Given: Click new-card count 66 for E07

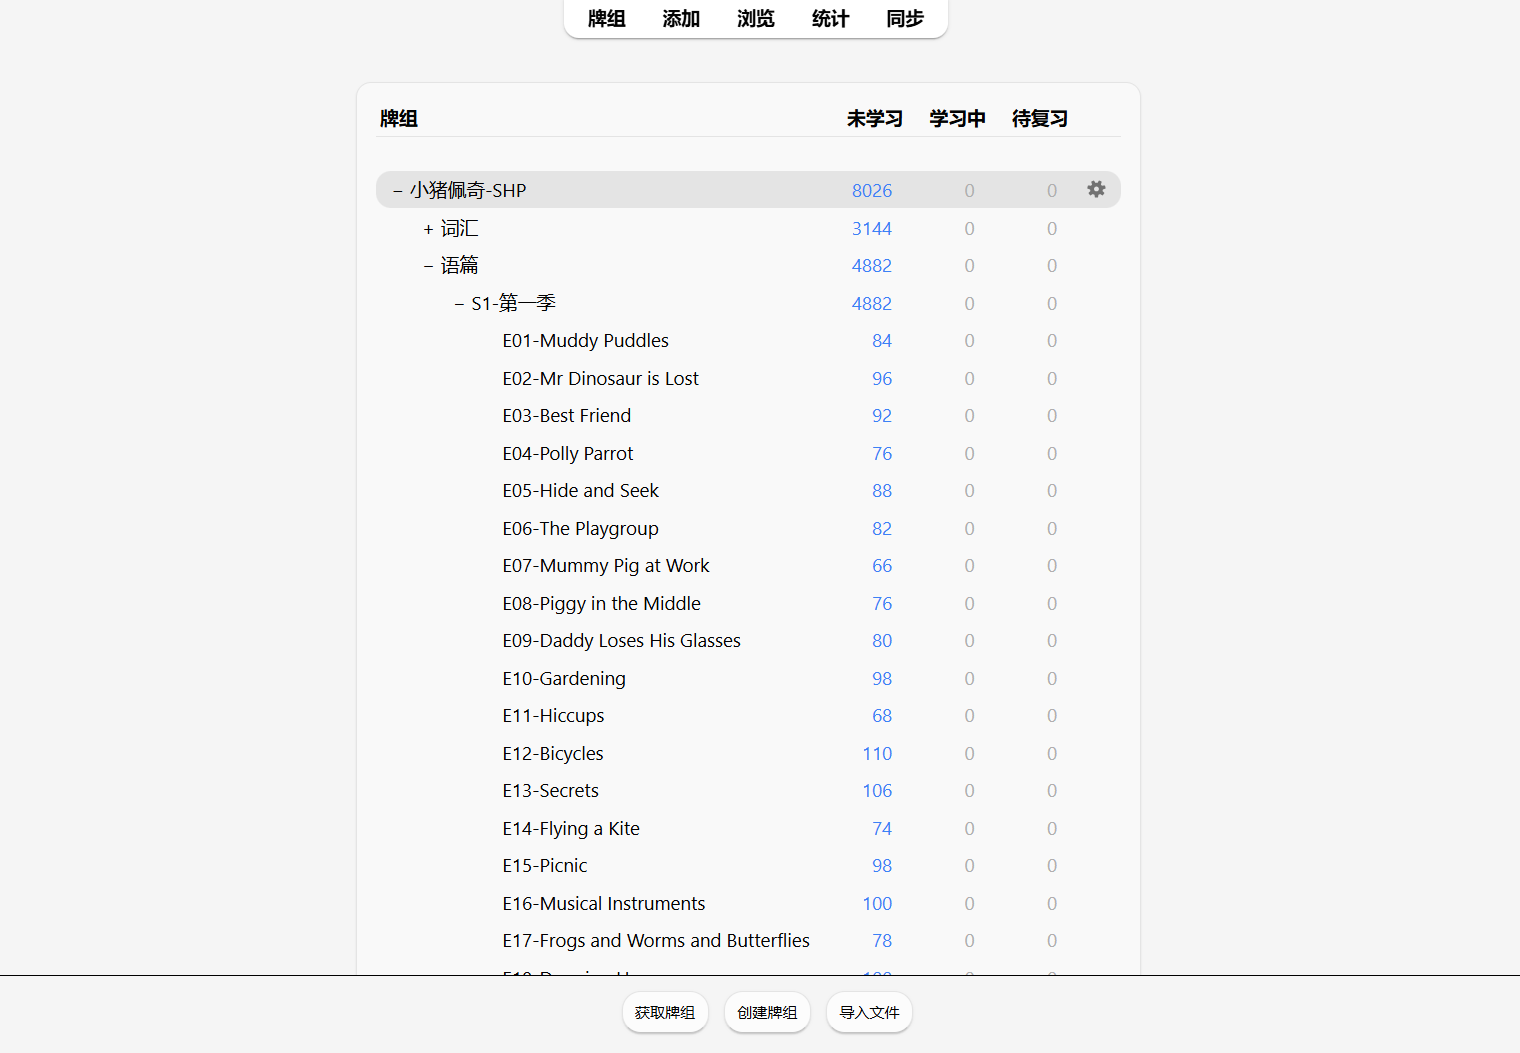Looking at the screenshot, I should click(882, 566).
